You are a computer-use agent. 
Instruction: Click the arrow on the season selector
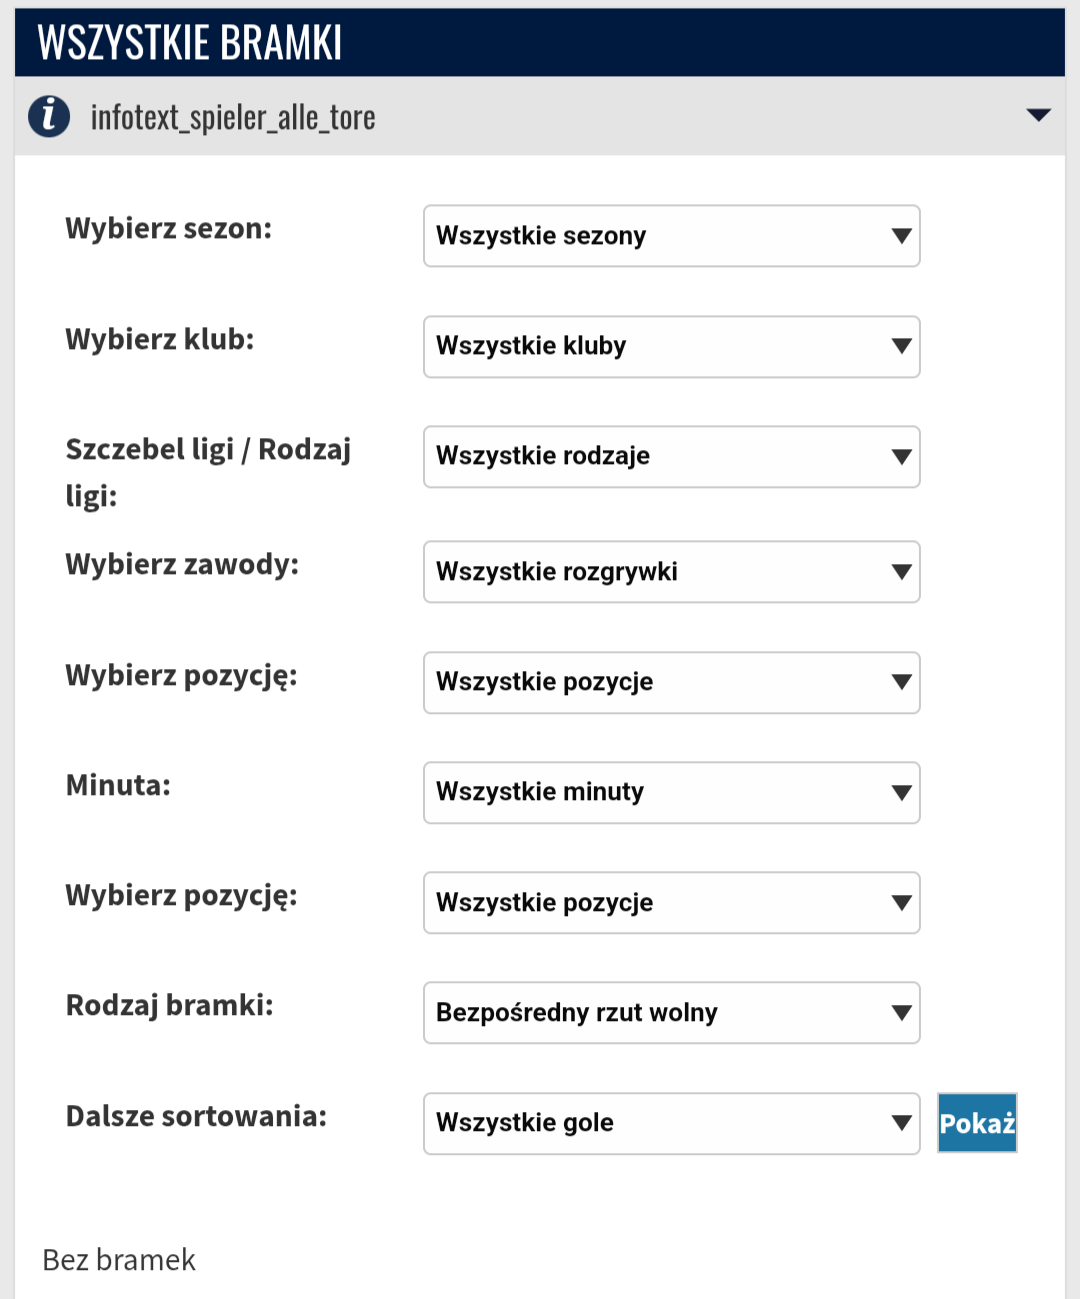coord(901,236)
